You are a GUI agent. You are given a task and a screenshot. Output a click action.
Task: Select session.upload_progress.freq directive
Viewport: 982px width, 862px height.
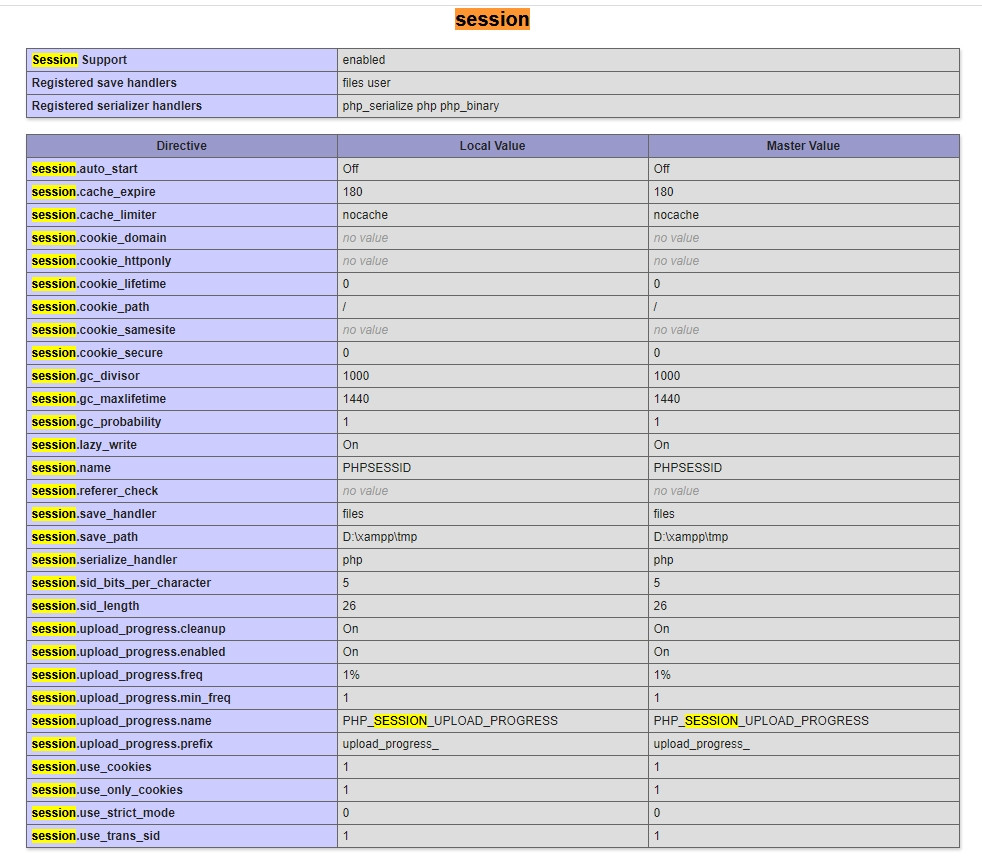click(x=117, y=675)
